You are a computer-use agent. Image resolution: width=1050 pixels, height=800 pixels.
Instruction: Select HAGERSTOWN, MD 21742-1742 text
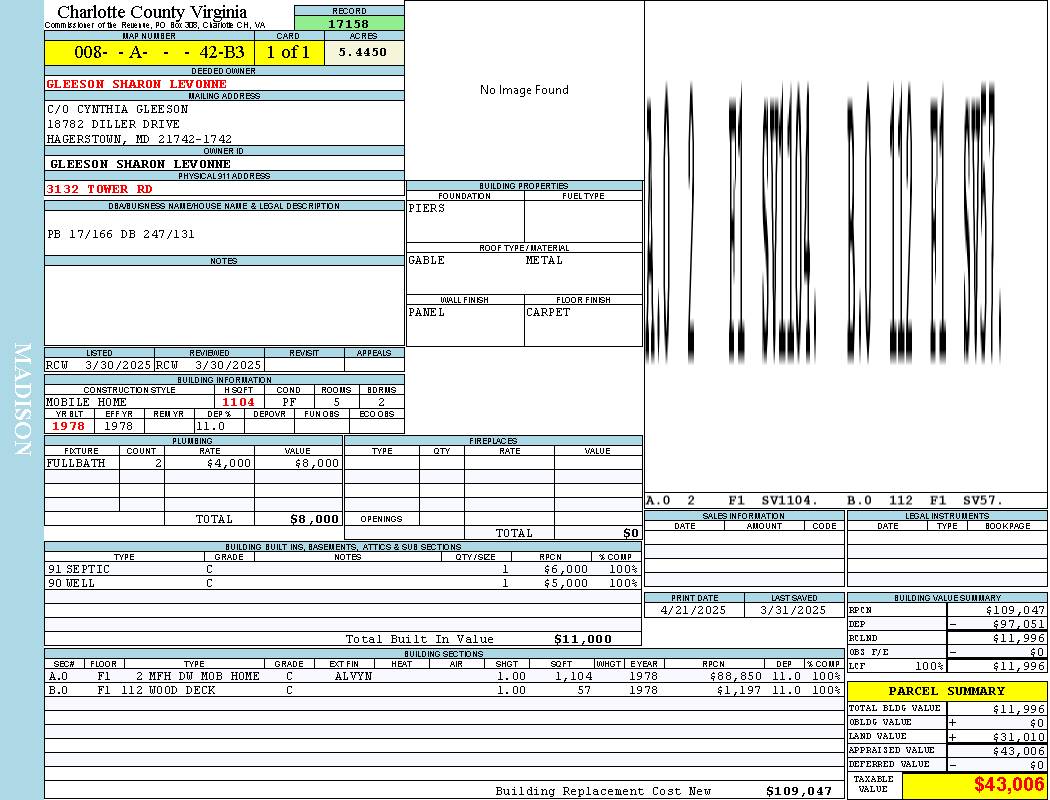(139, 139)
